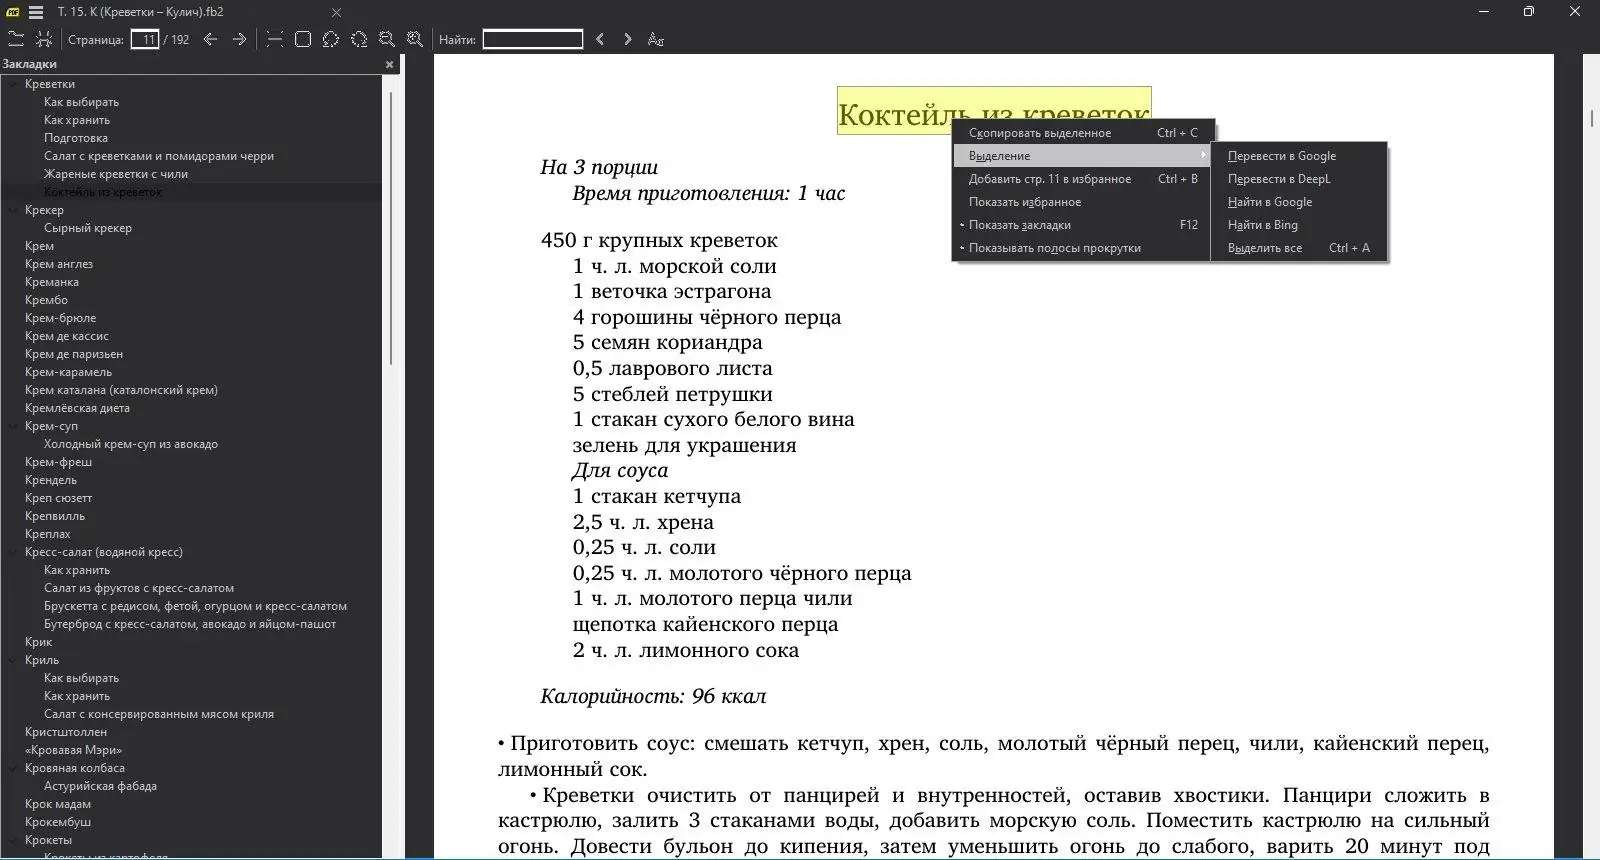Open the 'Крем-брюле' bookmark
Viewport: 1600px width, 860px height.
click(x=61, y=318)
